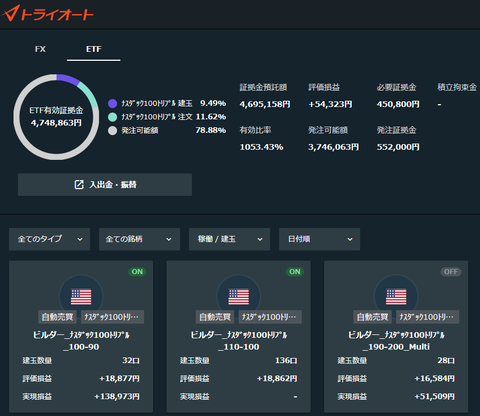Click 自動売買 tag on _110-100 card
Viewport: 480px width, 416px height.
point(215,317)
